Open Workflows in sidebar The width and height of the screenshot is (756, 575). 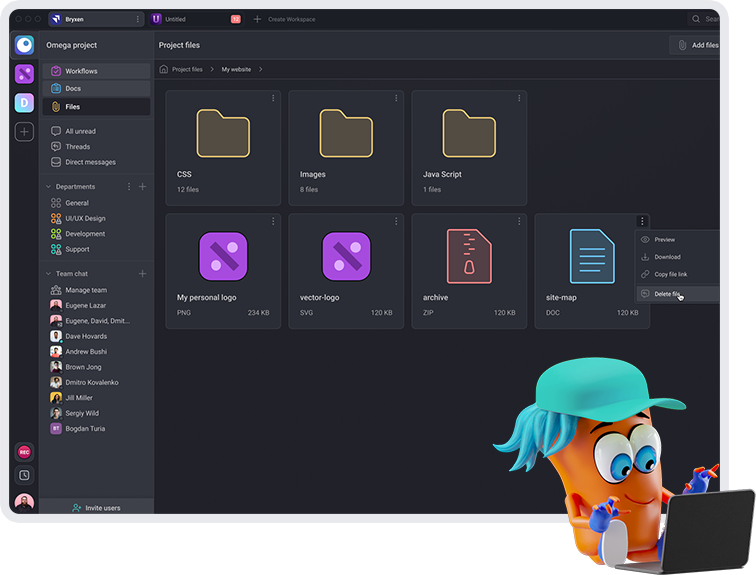[96, 71]
